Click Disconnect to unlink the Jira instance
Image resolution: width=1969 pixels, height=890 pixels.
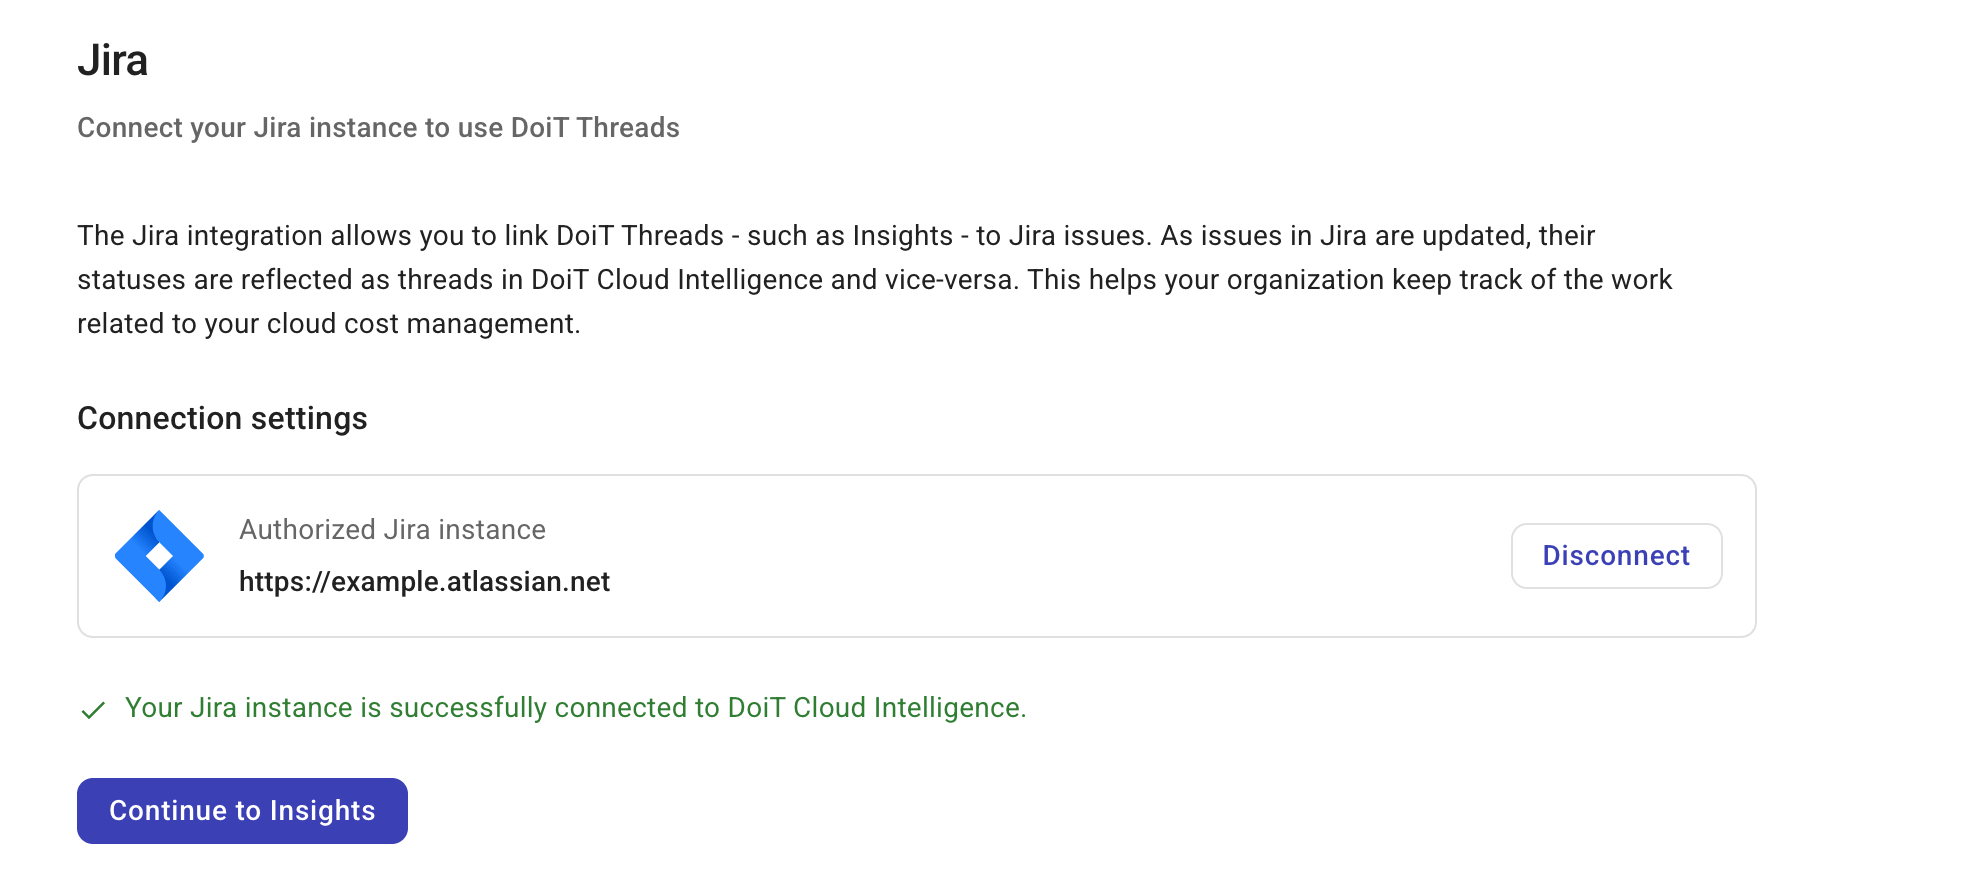coord(1616,556)
